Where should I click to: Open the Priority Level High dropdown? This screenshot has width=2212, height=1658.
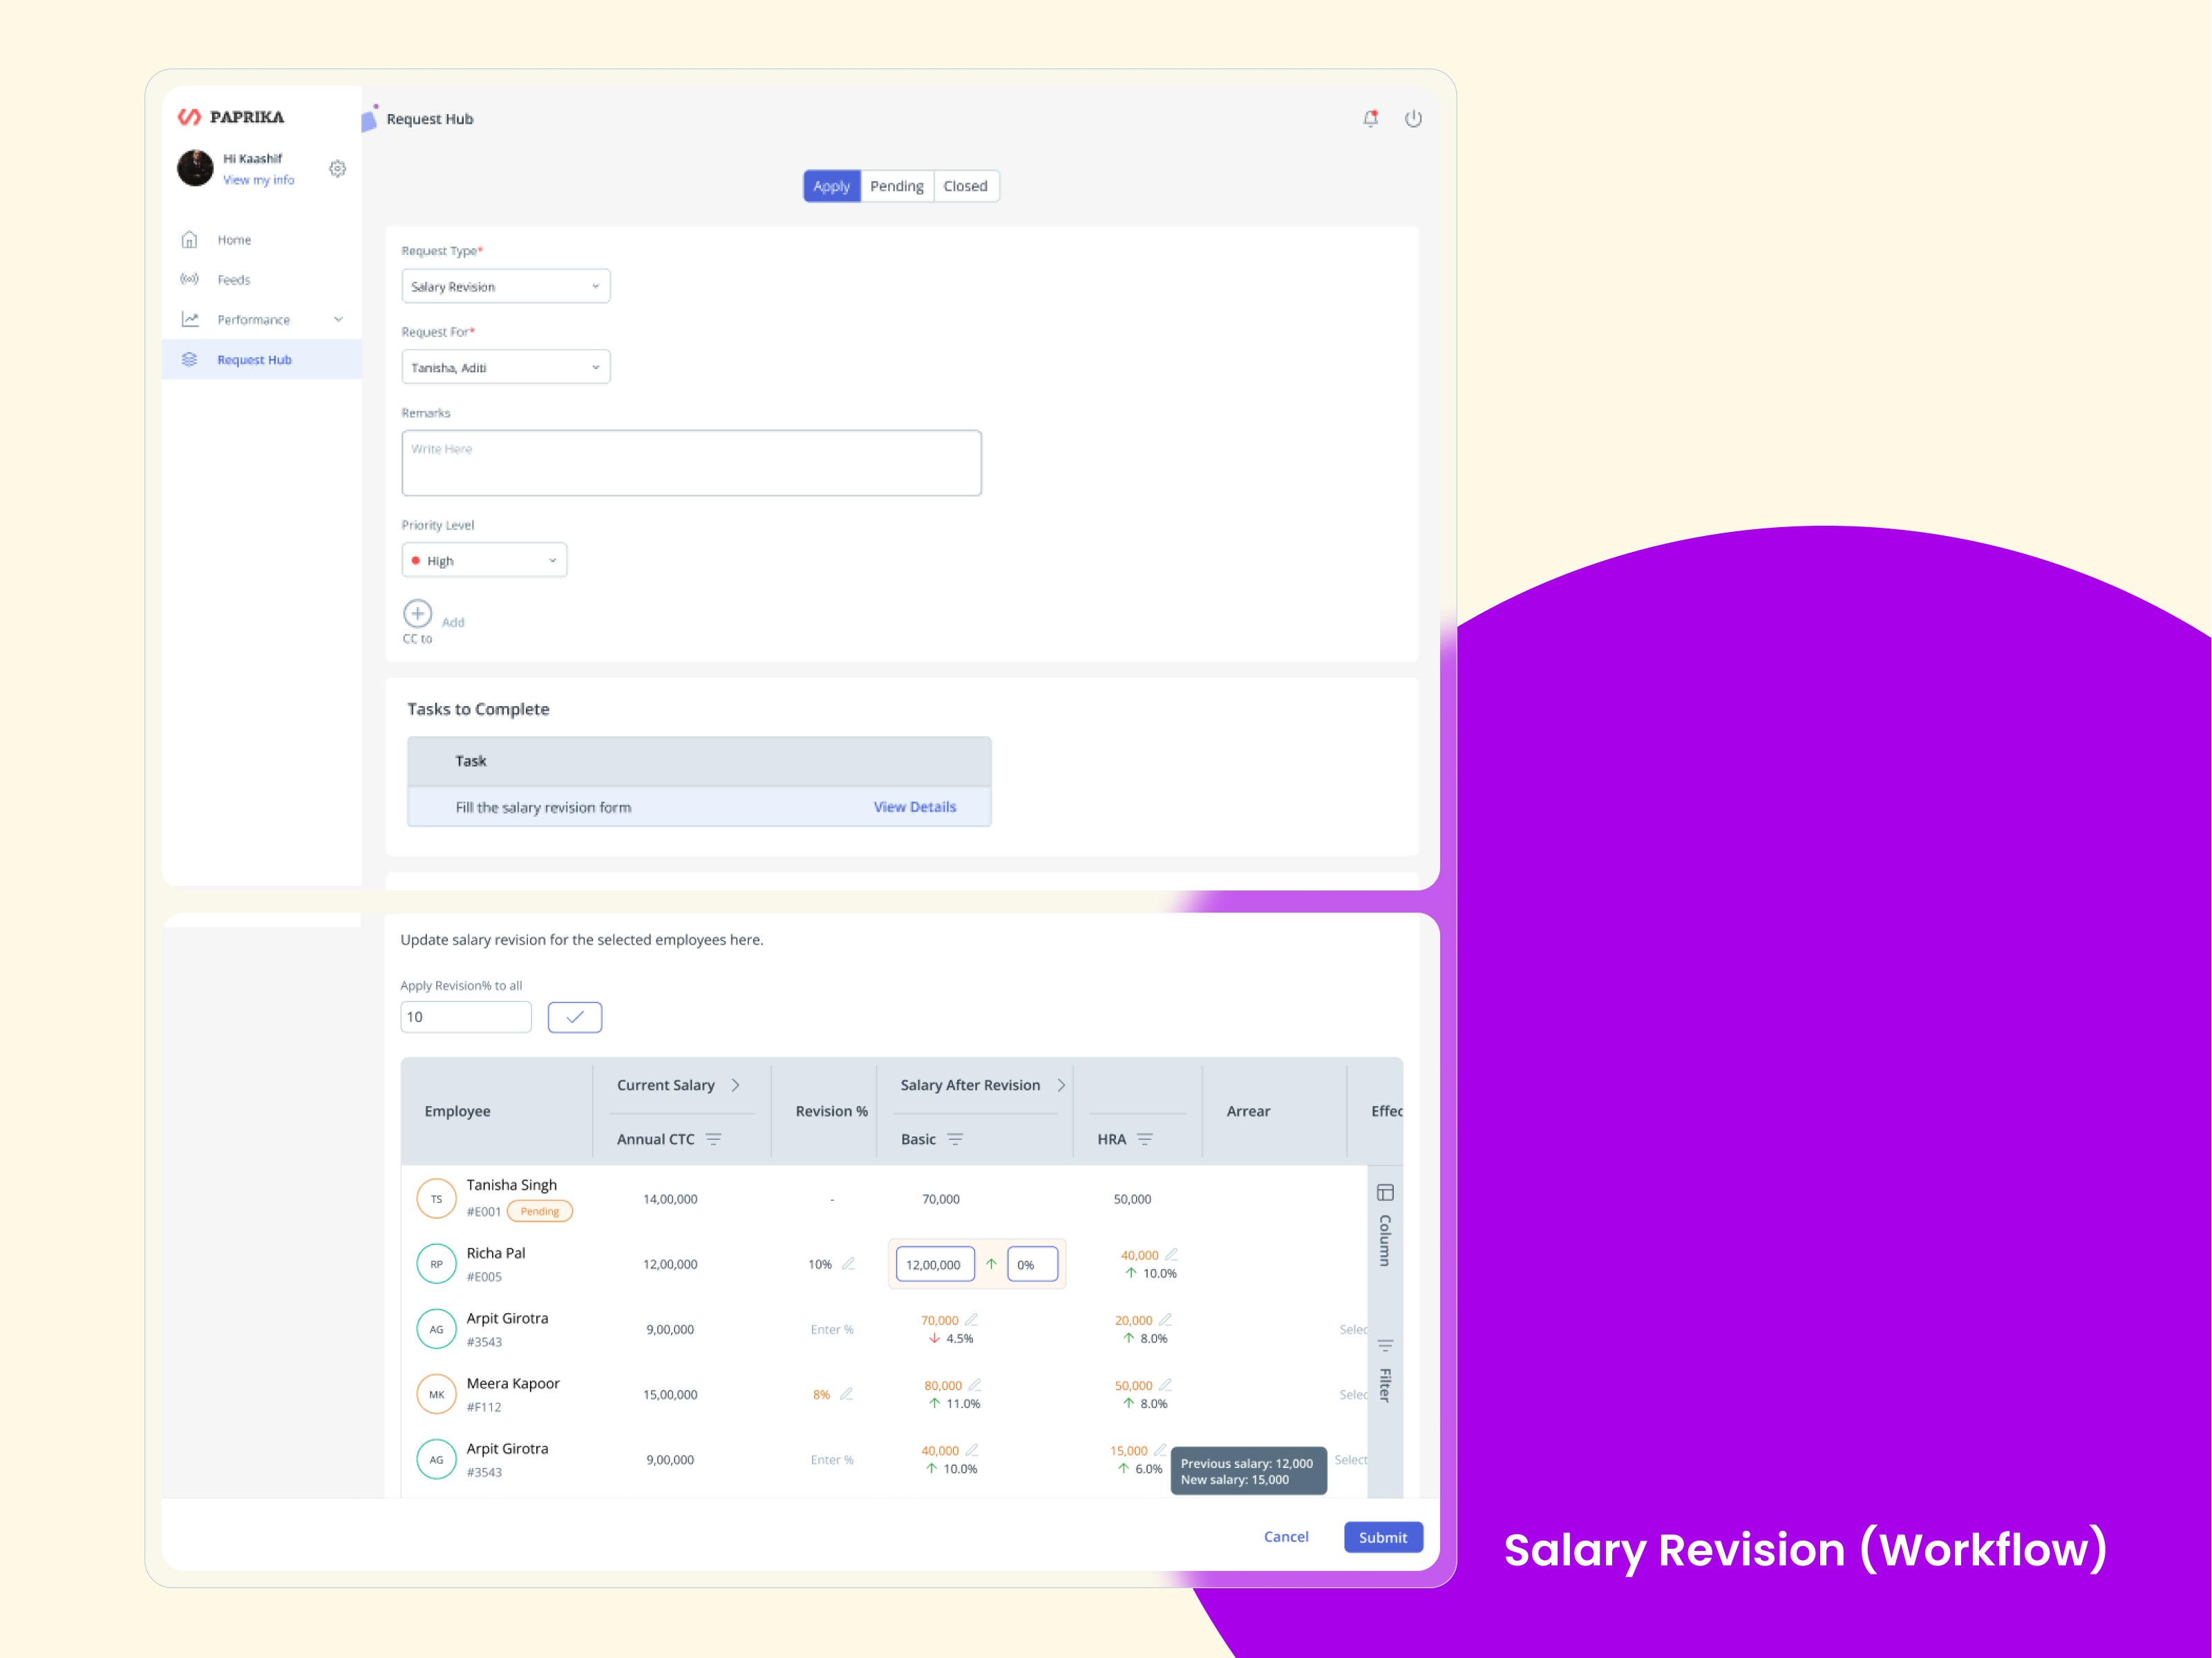click(484, 561)
